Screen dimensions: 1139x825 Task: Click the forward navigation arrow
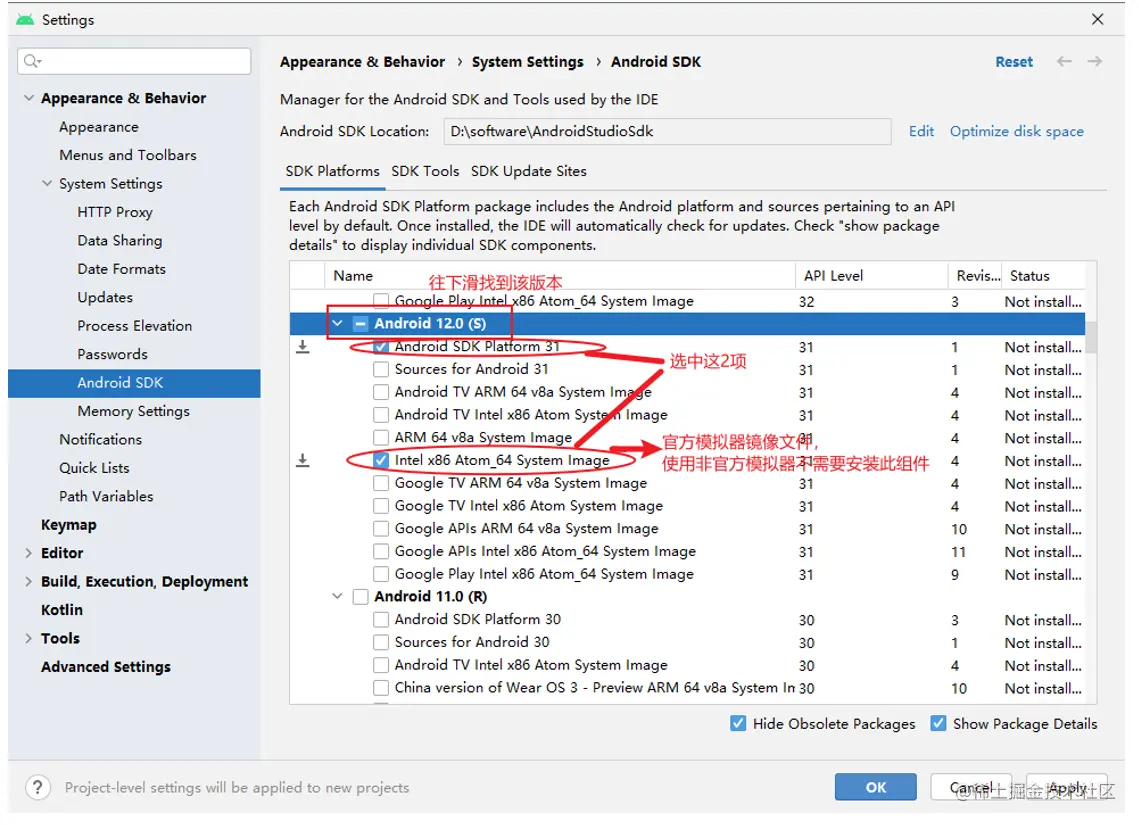(x=1095, y=62)
